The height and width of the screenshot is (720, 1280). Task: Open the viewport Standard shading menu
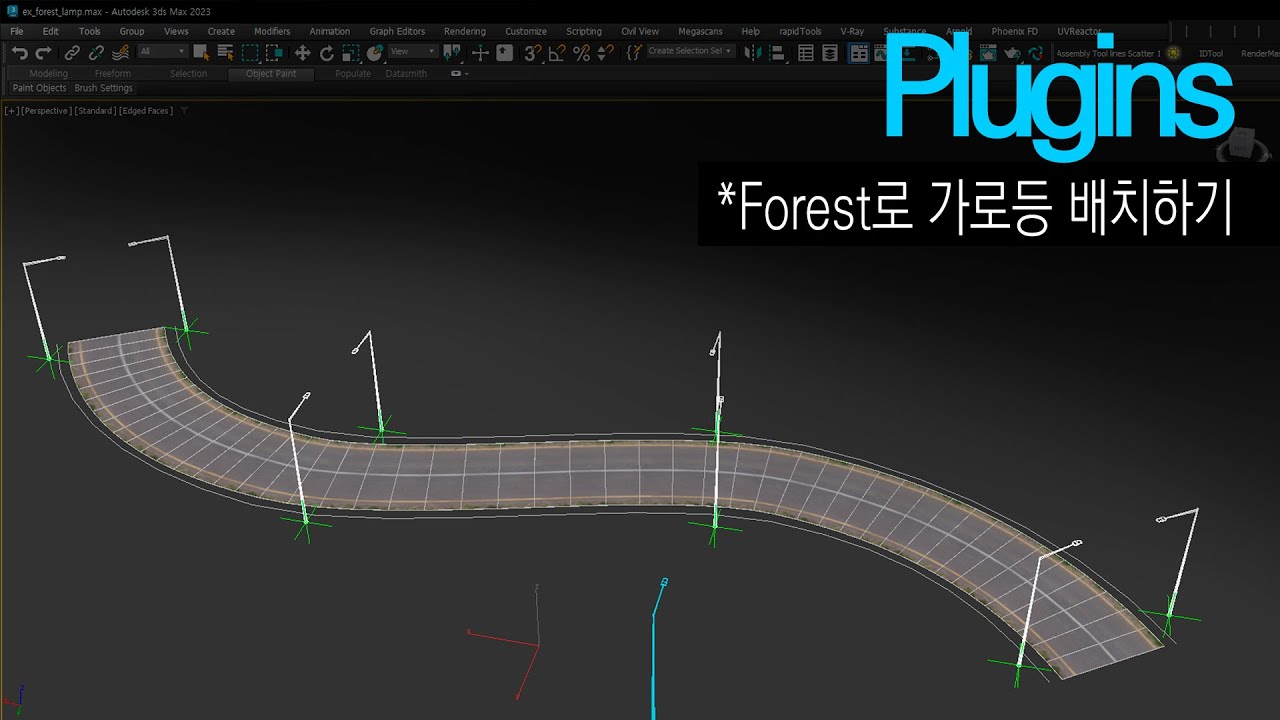[x=95, y=111]
